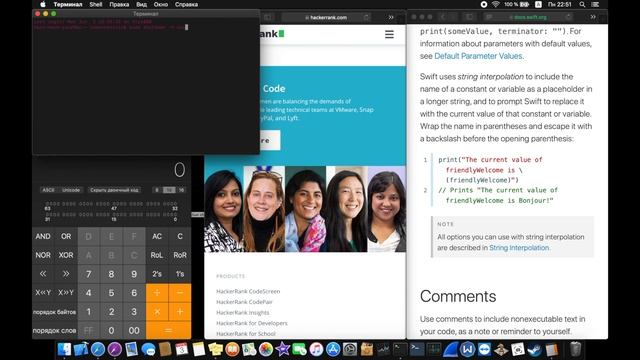Image resolution: width=640 pixels, height=360 pixels.
Task: Reload the hackerrank.com page
Action: [x=367, y=17]
